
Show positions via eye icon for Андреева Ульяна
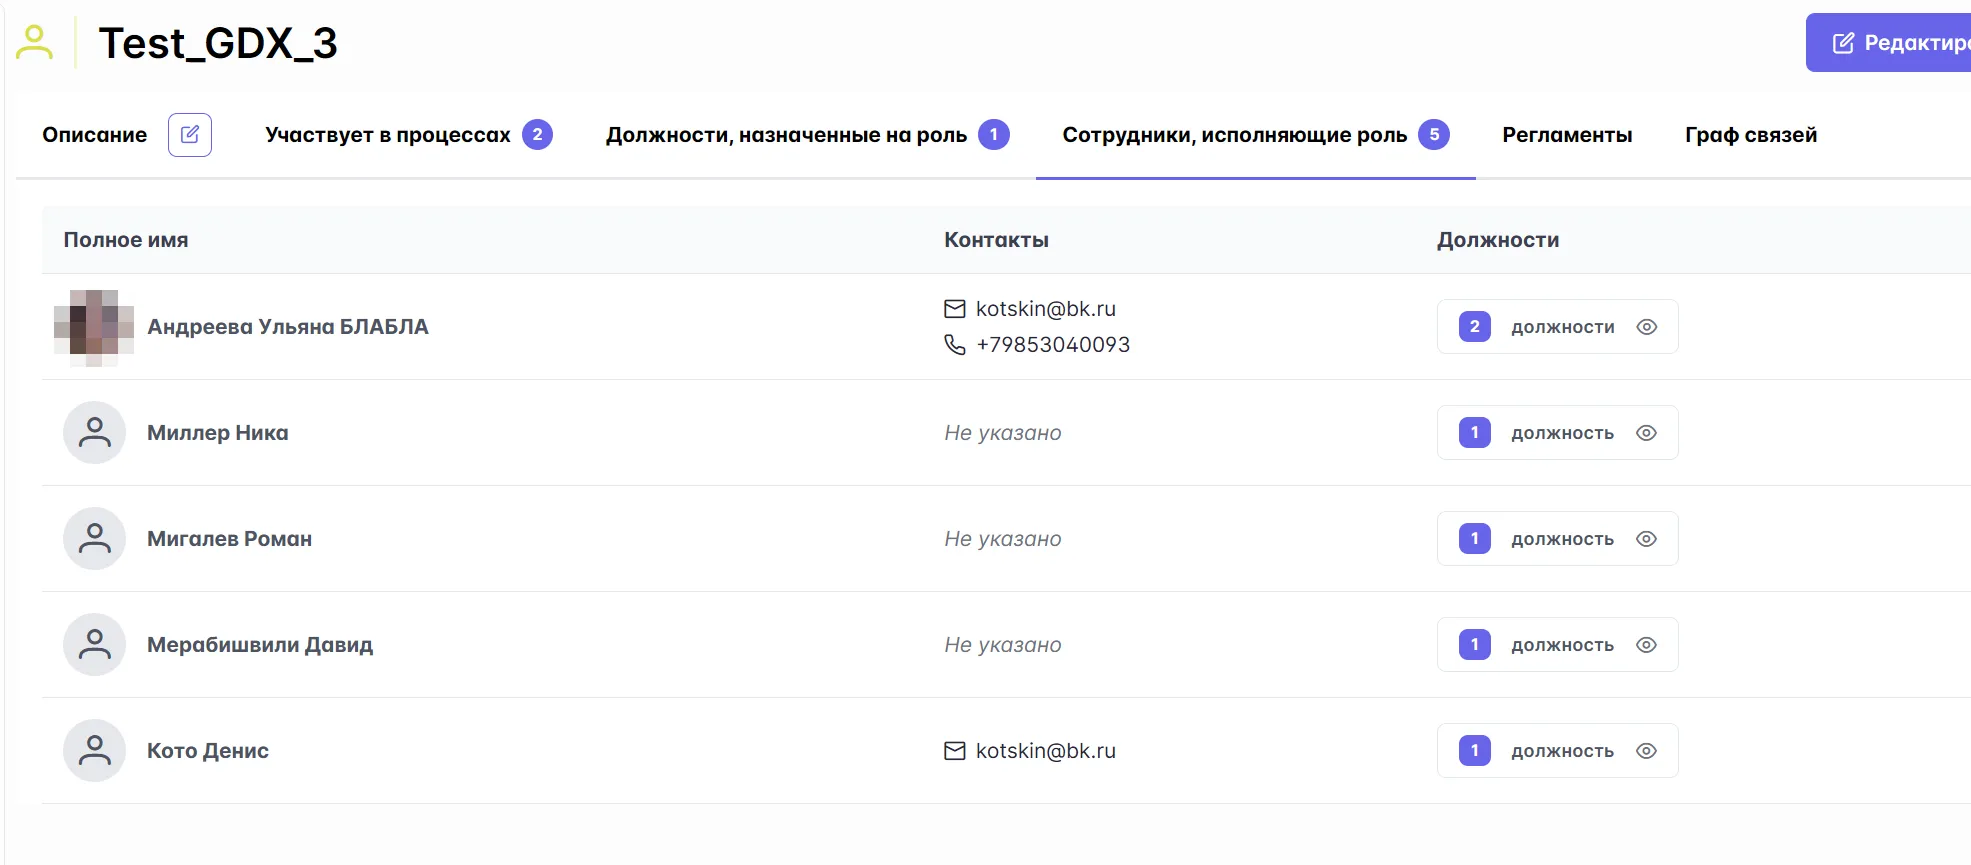[x=1646, y=327]
